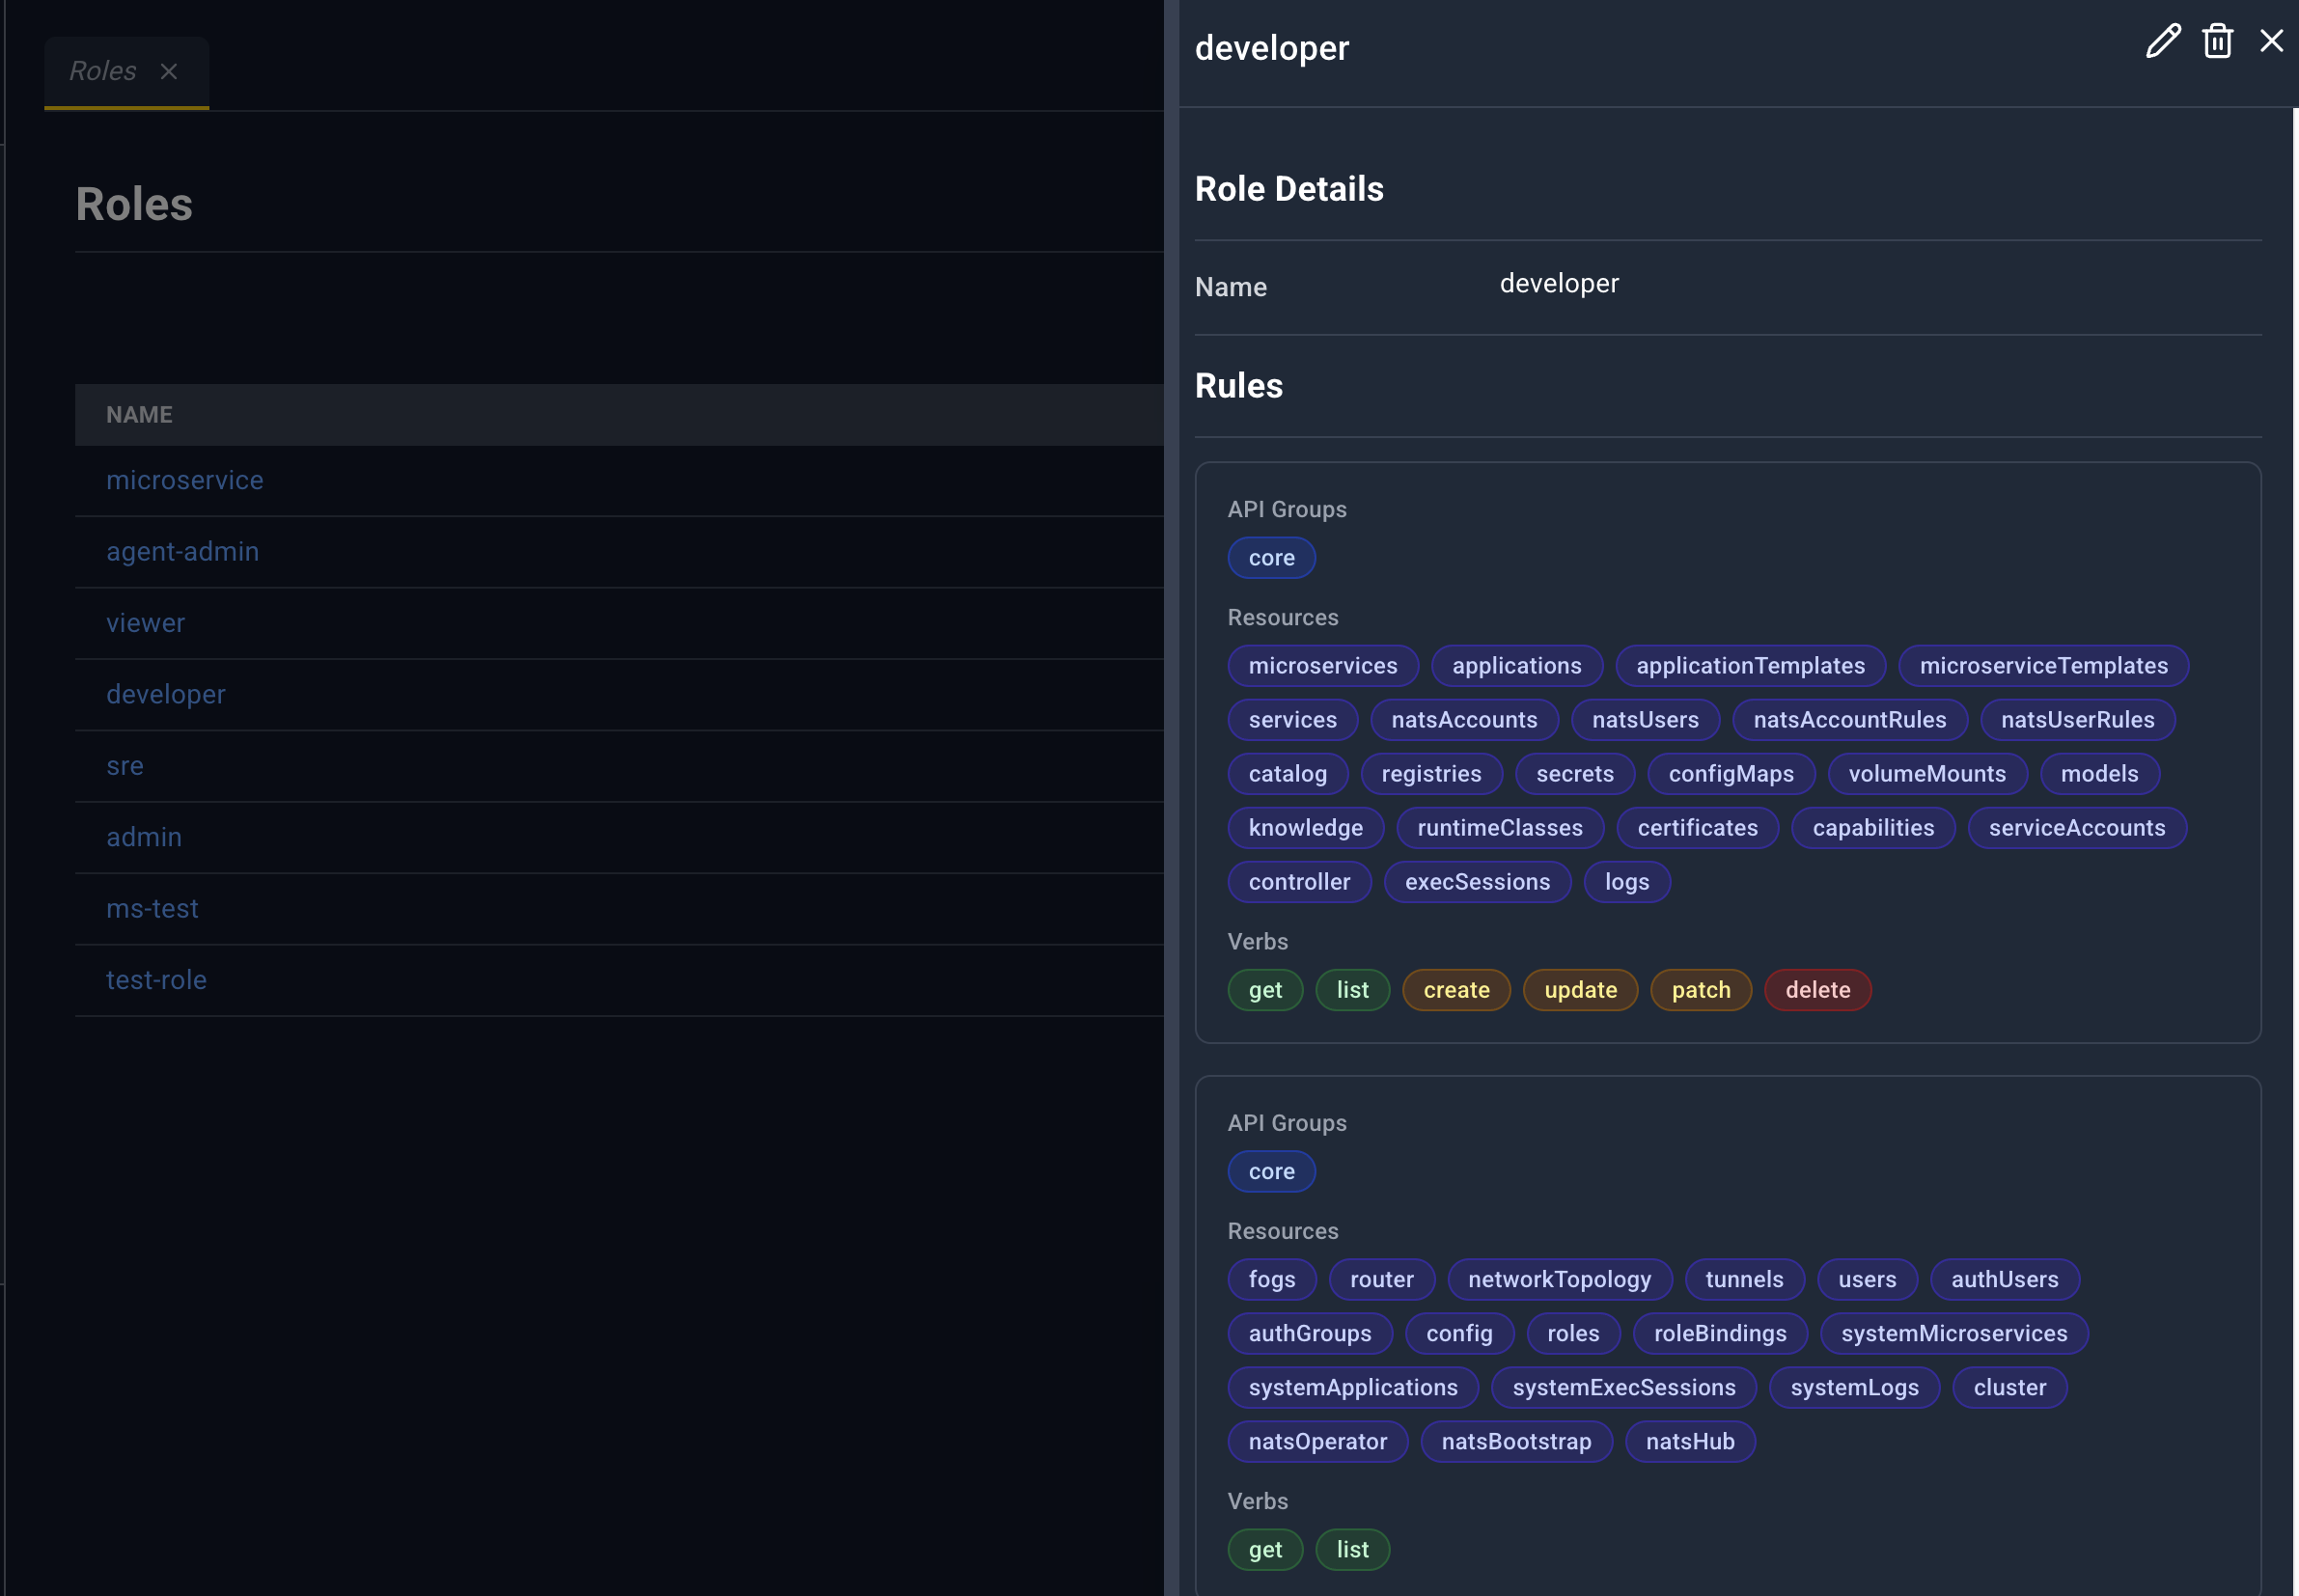This screenshot has height=1596, width=2299.
Task: Click the red delete verb chip
Action: click(x=1818, y=990)
